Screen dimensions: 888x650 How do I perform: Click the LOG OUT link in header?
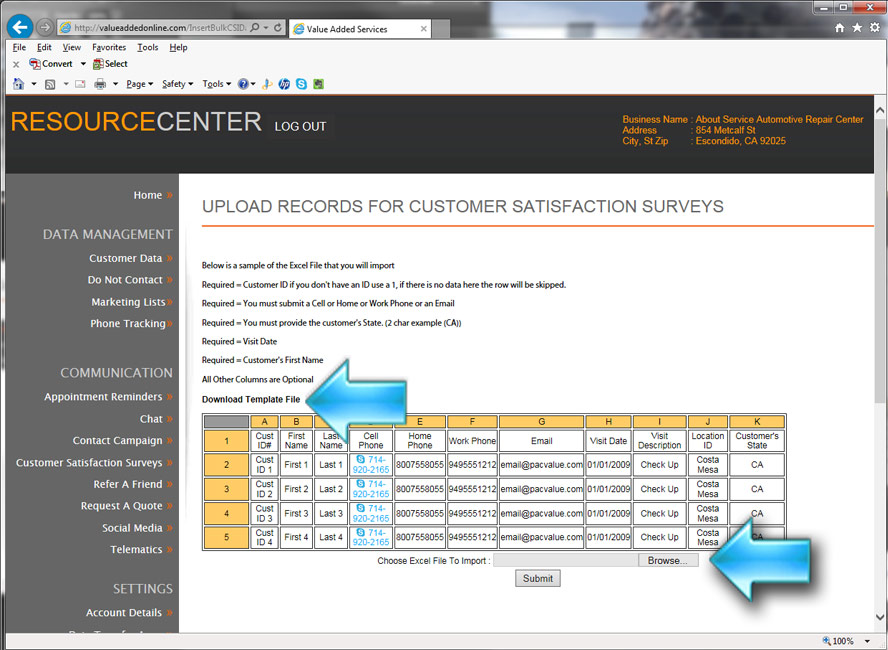(300, 127)
